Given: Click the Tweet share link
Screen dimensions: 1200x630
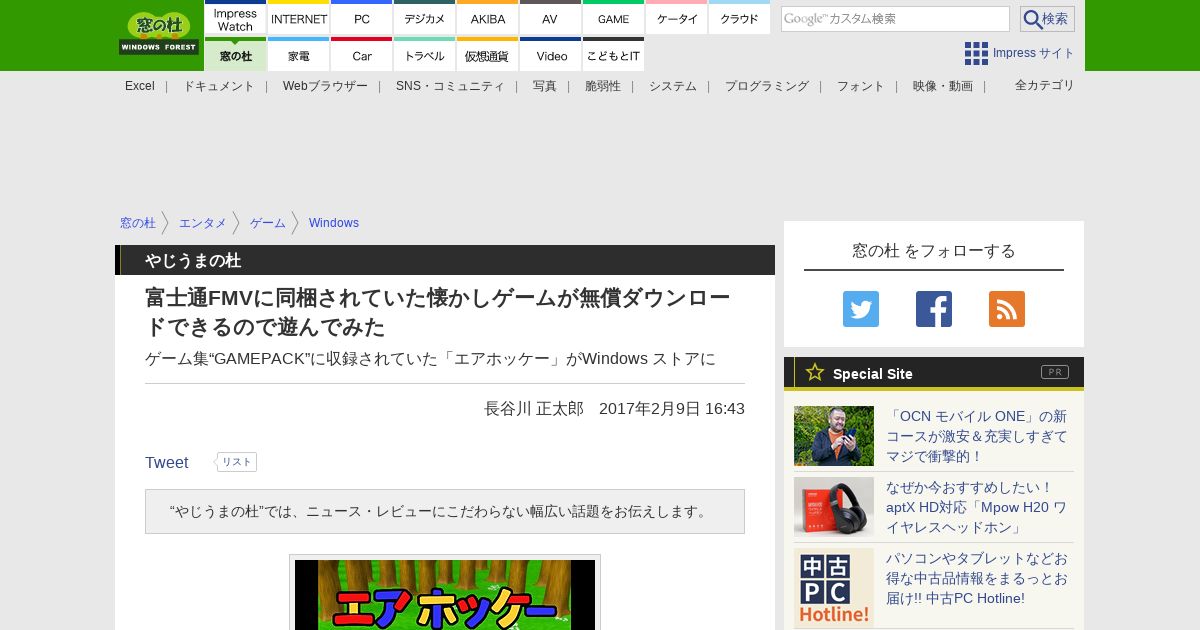Looking at the screenshot, I should tap(167, 462).
